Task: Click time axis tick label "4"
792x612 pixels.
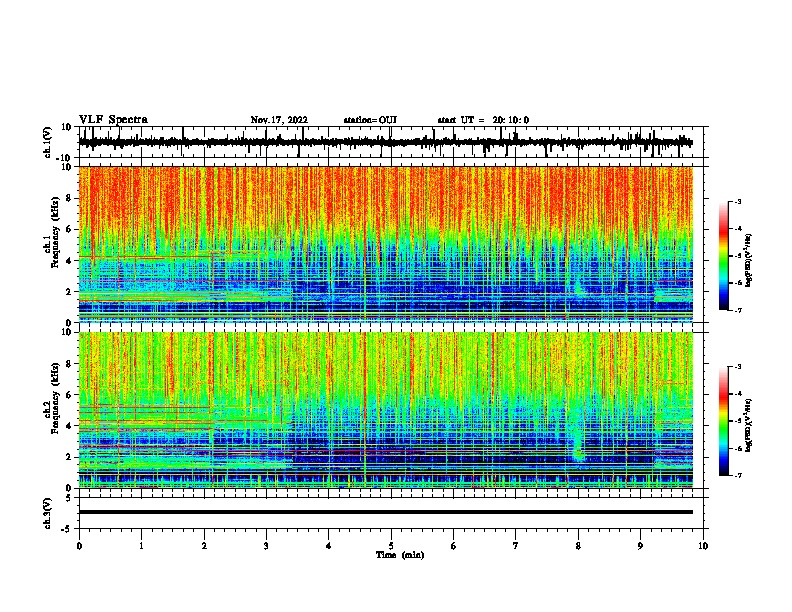Action: (x=329, y=546)
